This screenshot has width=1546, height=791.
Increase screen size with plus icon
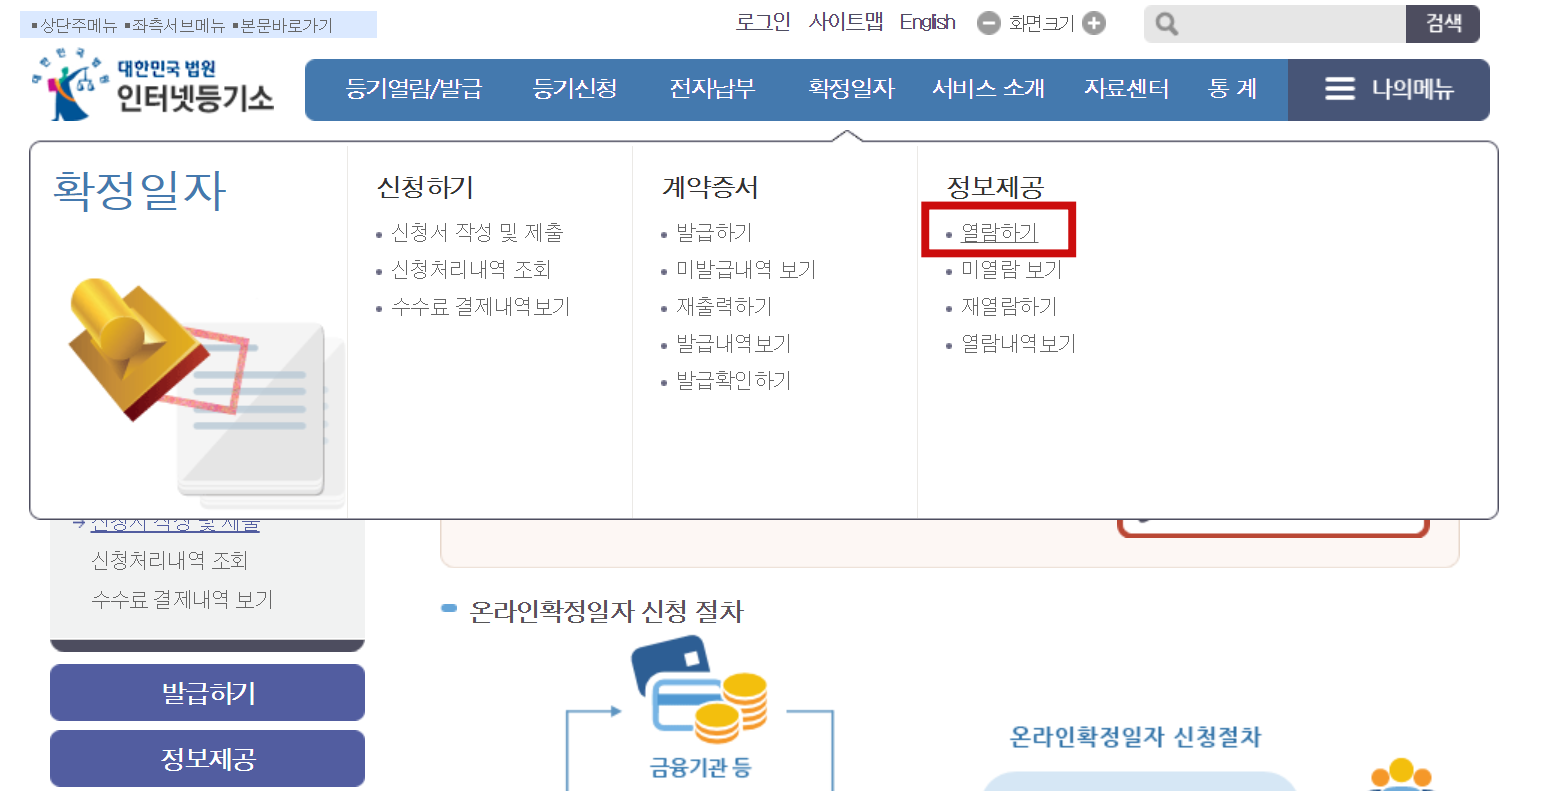(x=1094, y=23)
